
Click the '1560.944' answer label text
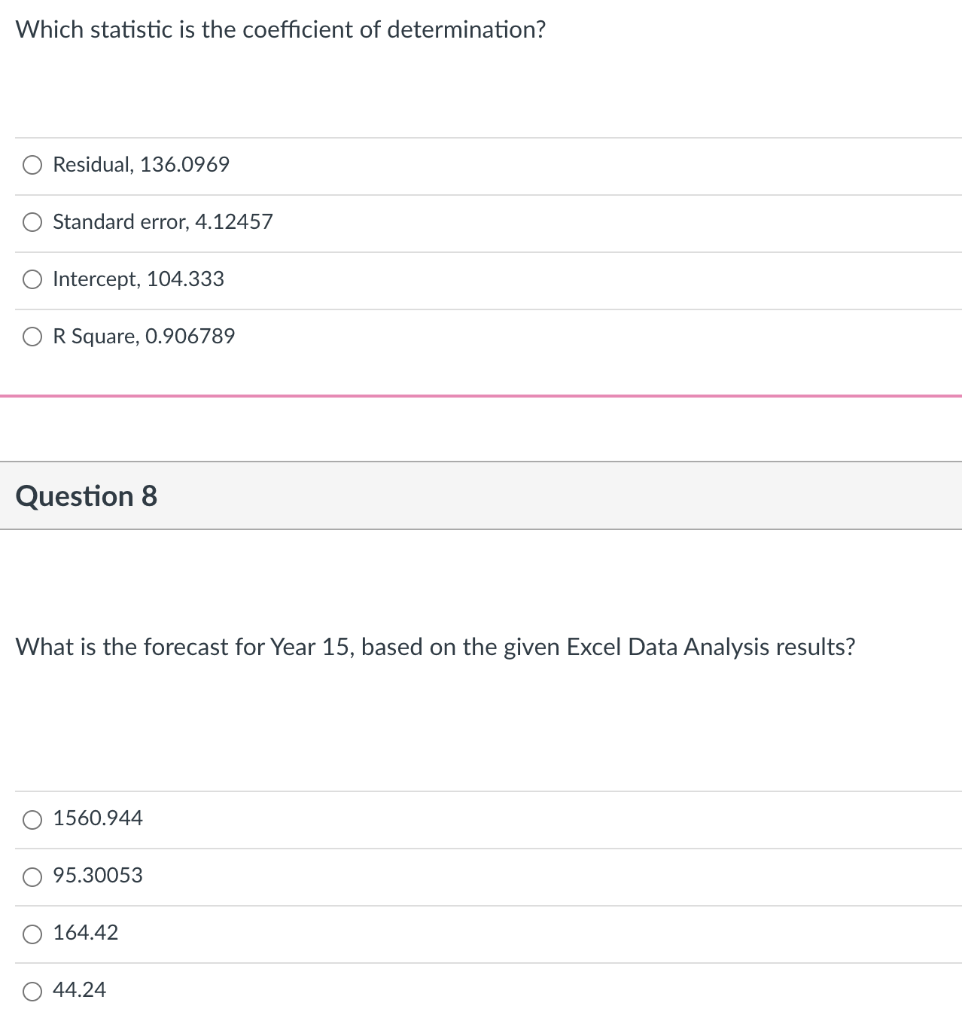[x=97, y=818]
